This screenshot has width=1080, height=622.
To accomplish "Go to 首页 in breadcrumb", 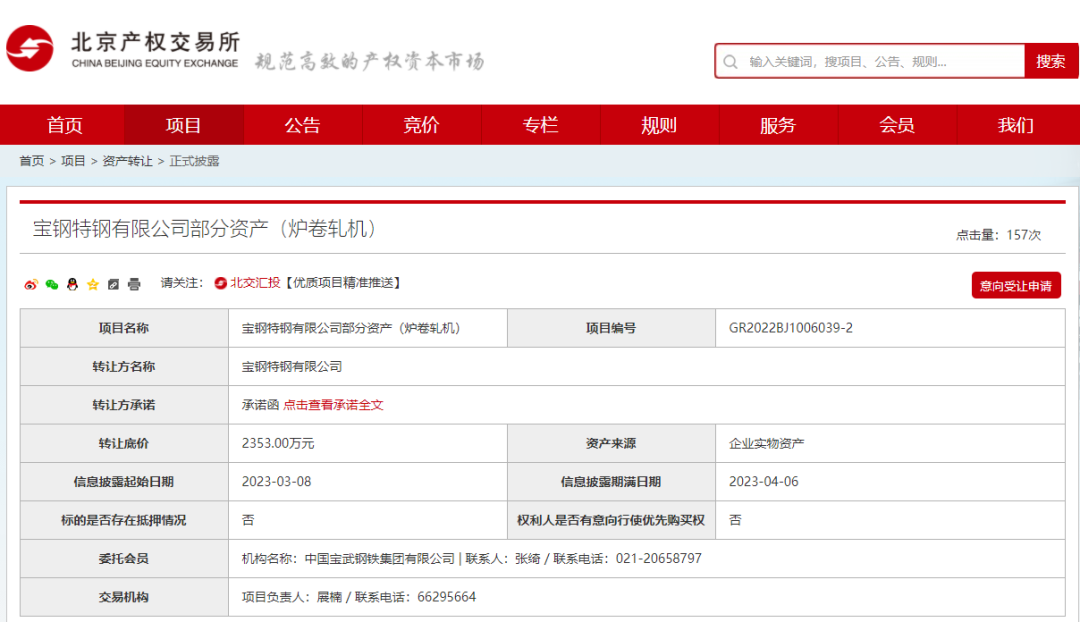I will tap(32, 161).
